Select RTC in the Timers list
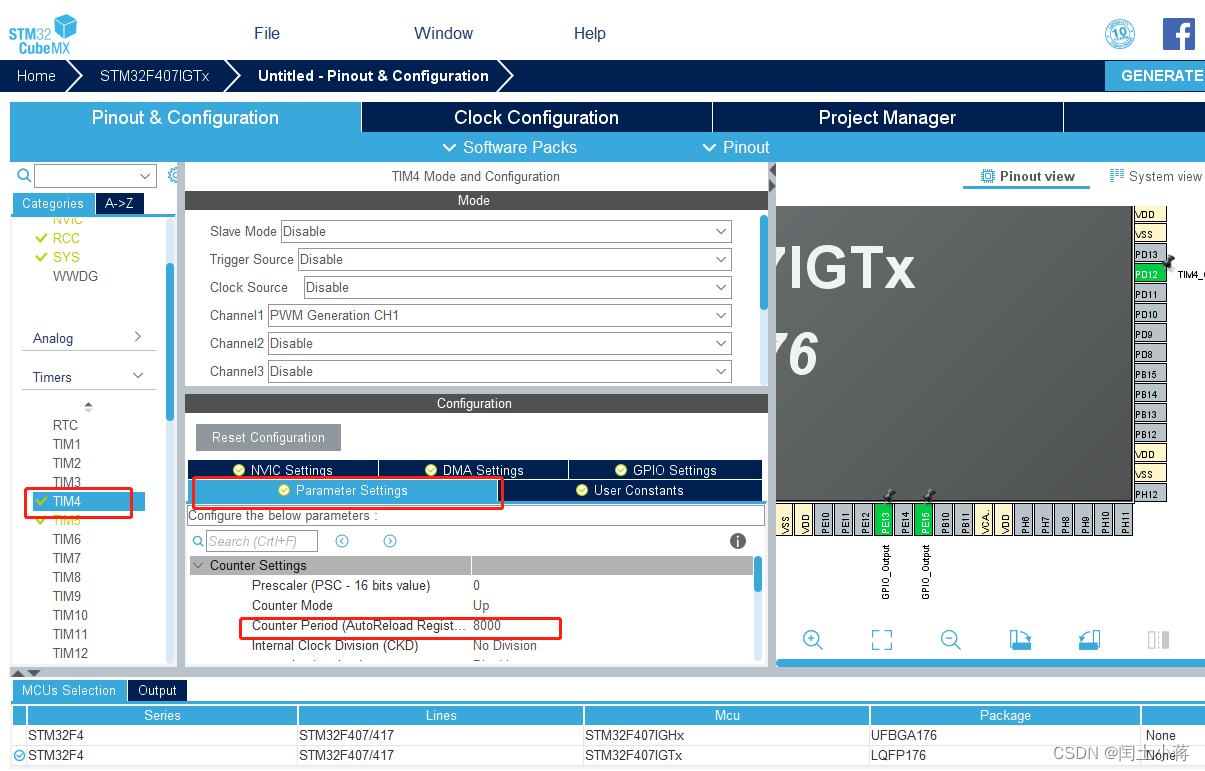This screenshot has width=1205, height=771. (x=65, y=425)
